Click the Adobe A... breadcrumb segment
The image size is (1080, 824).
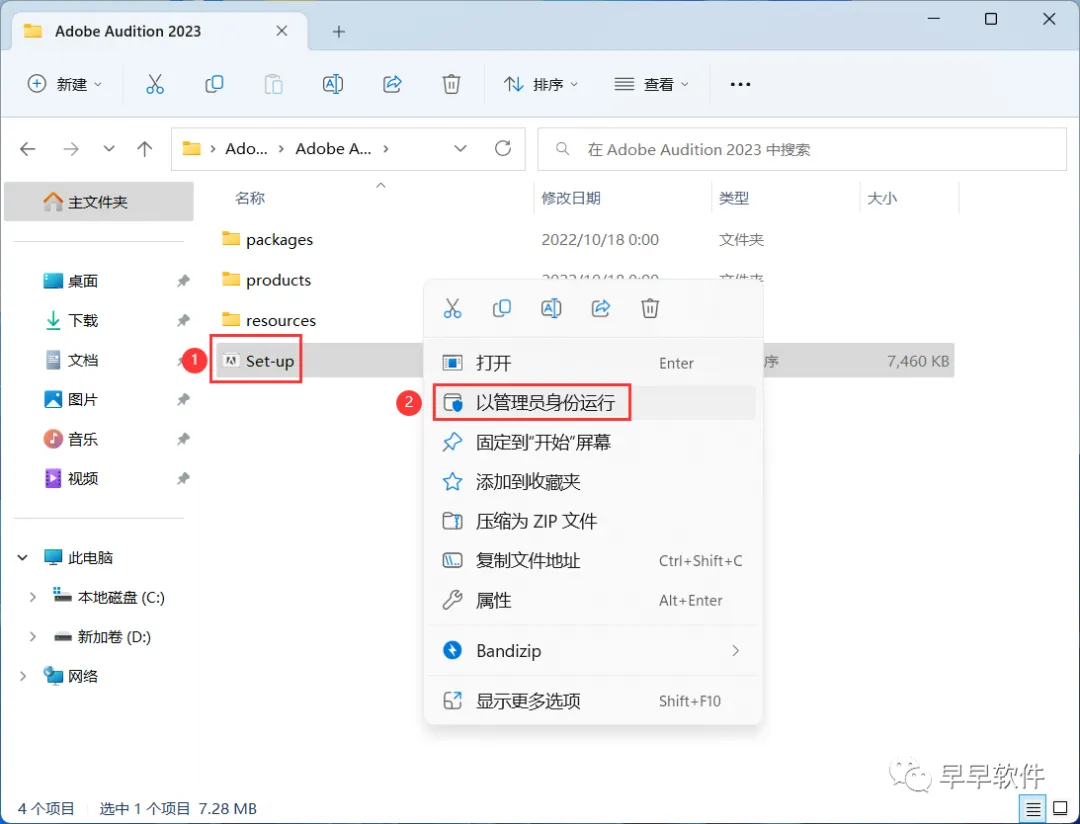(x=333, y=149)
